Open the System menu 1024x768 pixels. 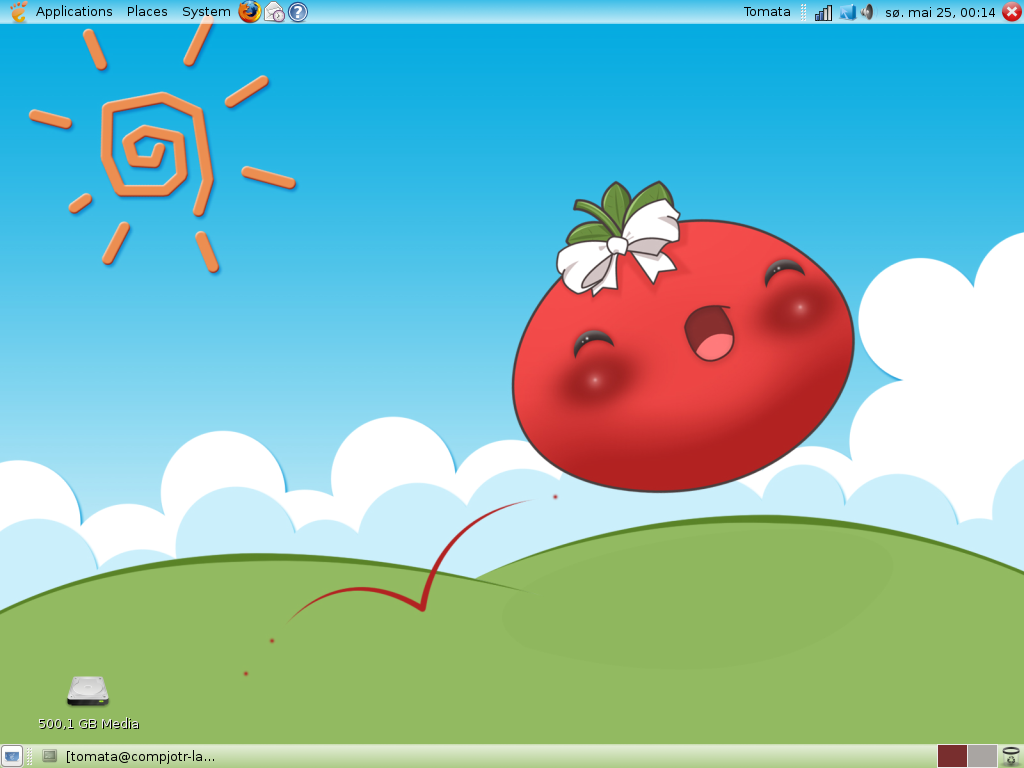pyautogui.click(x=206, y=12)
